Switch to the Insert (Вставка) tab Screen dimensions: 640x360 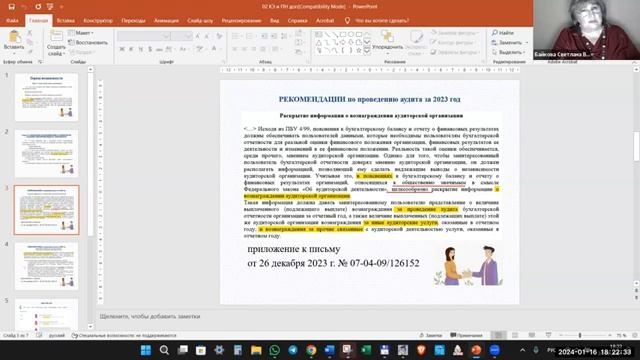coord(65,20)
